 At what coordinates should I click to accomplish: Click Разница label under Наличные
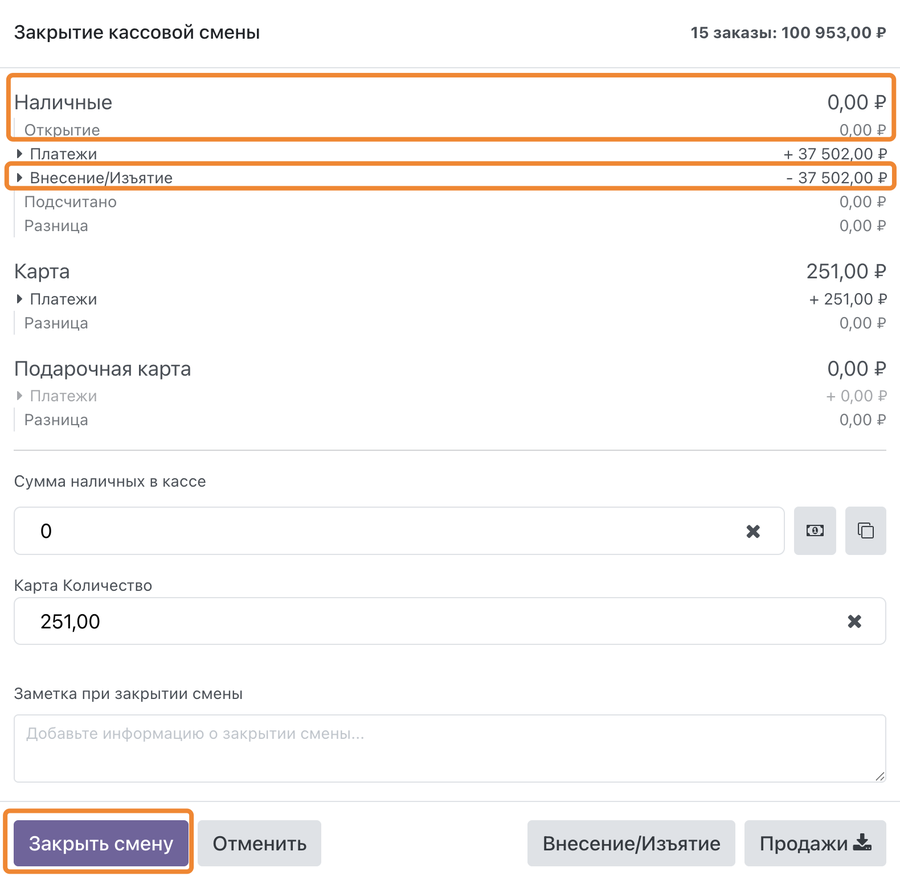pyautogui.click(x=56, y=226)
